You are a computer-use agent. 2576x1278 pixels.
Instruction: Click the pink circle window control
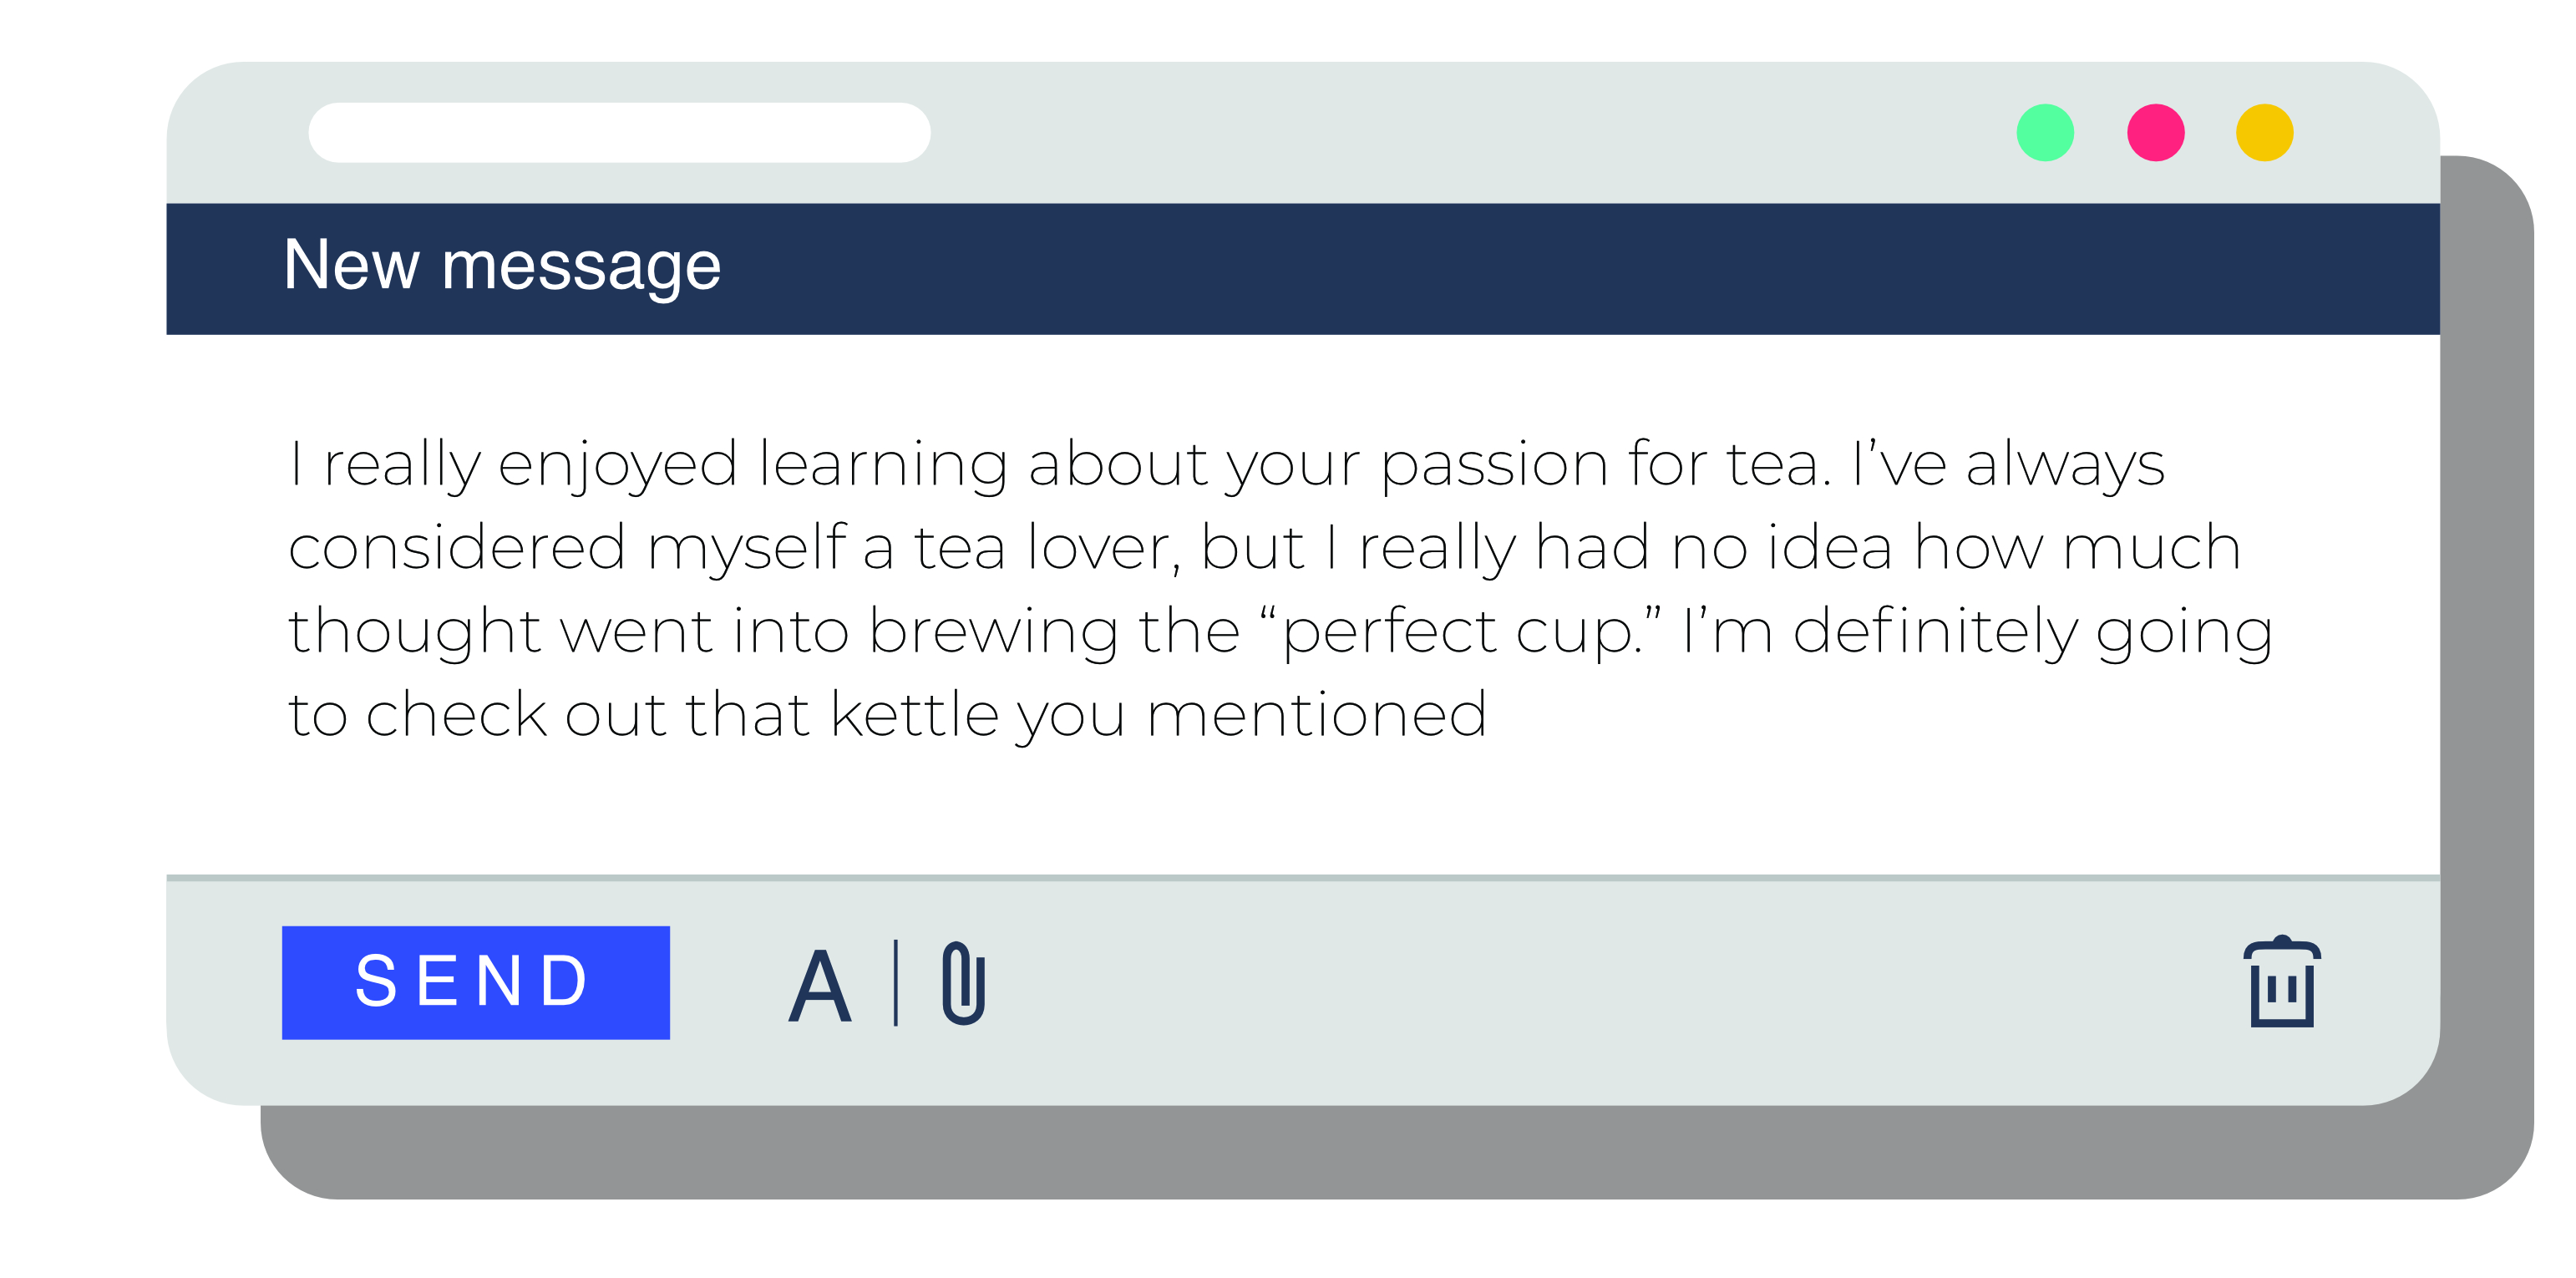pyautogui.click(x=2155, y=133)
